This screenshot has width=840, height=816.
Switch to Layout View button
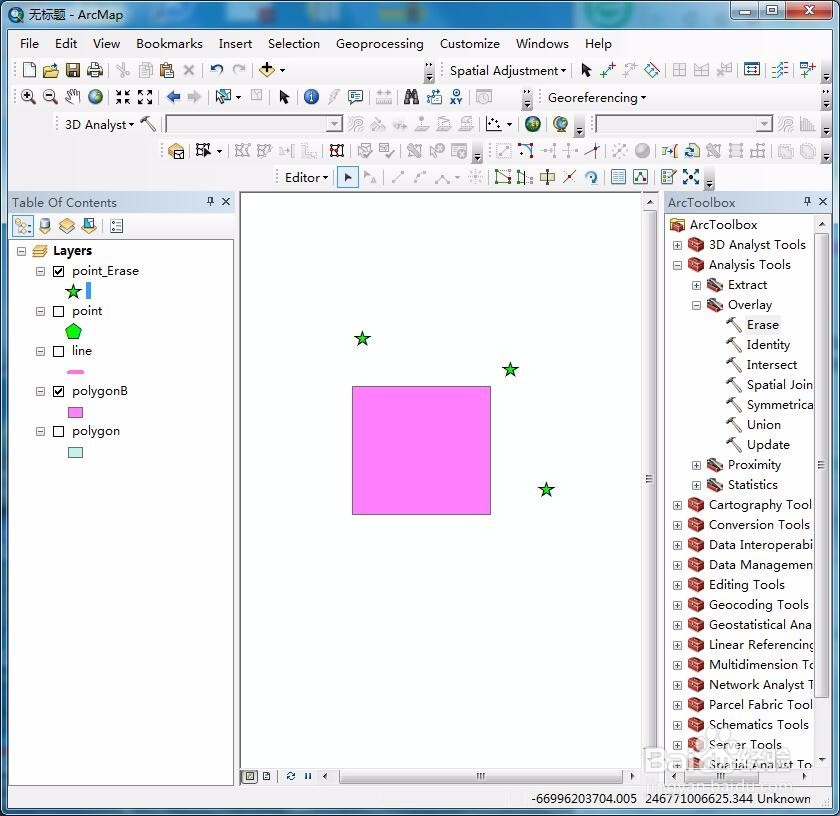click(266, 776)
